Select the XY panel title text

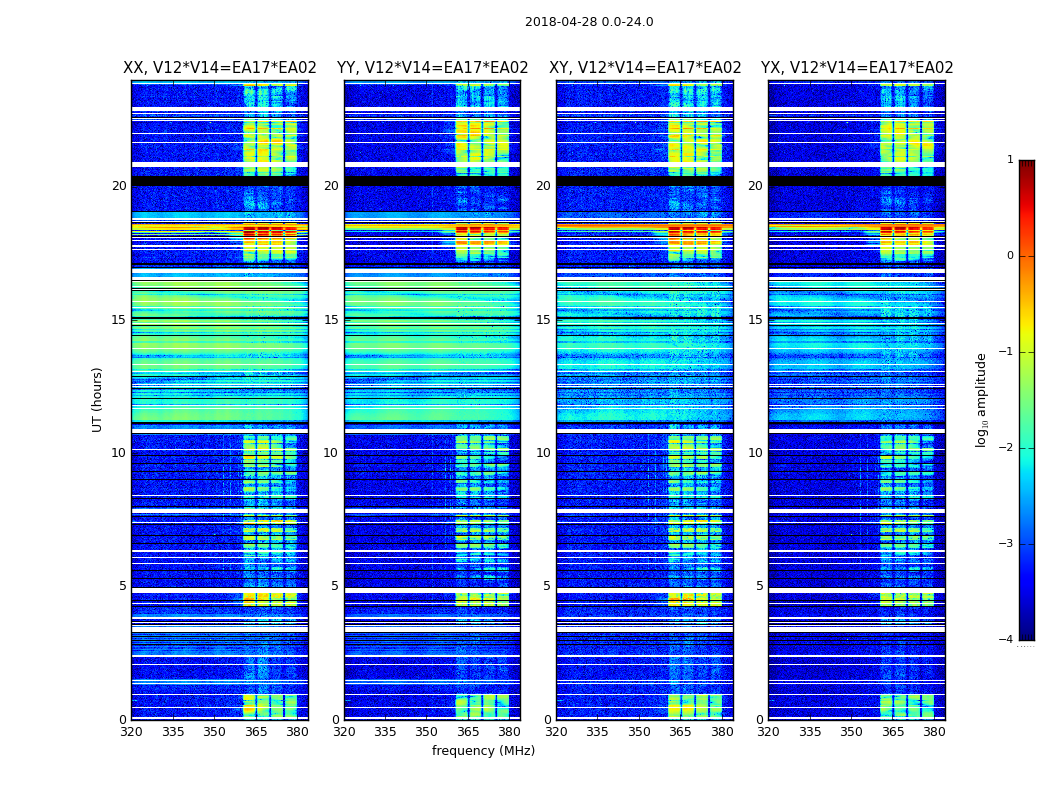click(x=645, y=68)
